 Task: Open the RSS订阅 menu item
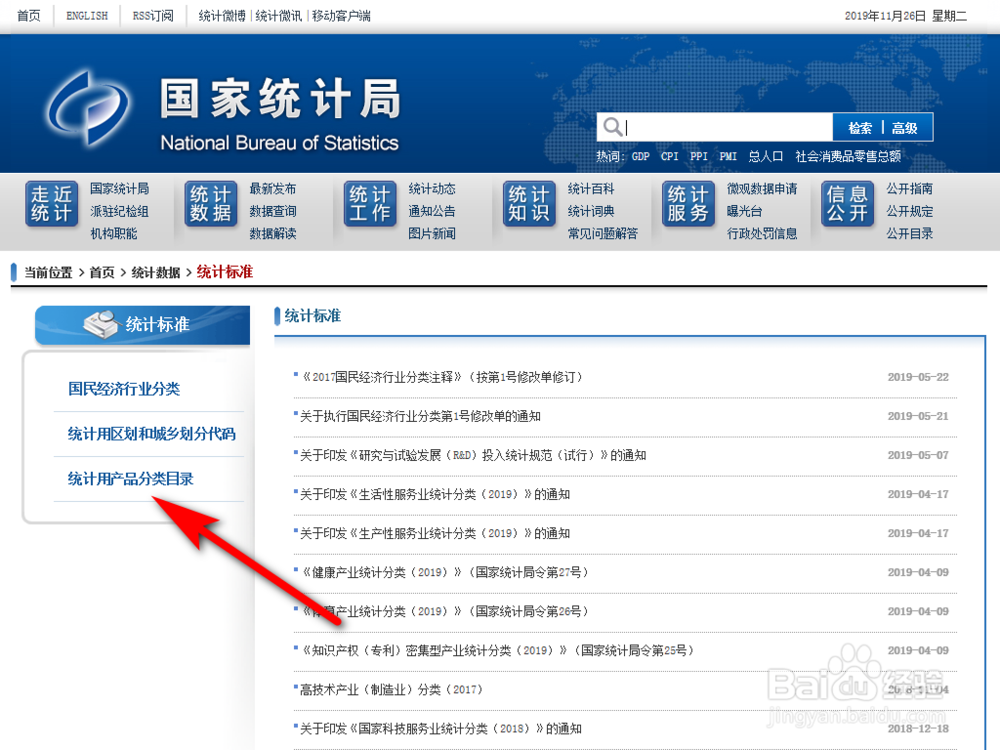pyautogui.click(x=152, y=15)
